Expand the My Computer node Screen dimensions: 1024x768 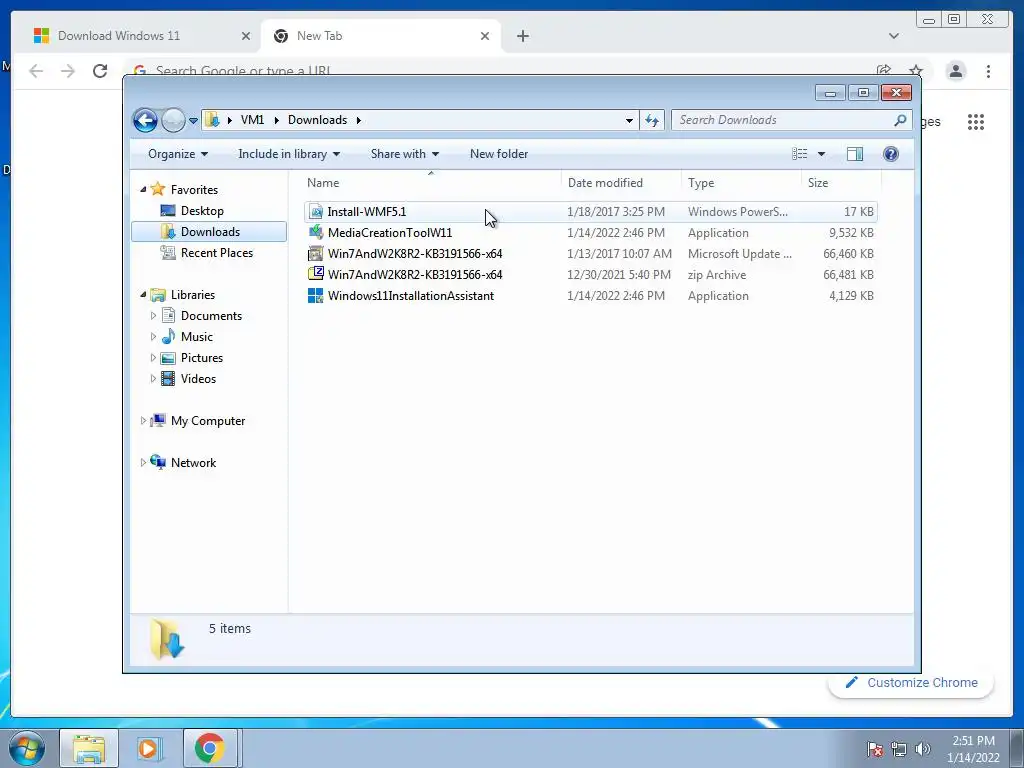[143, 421]
